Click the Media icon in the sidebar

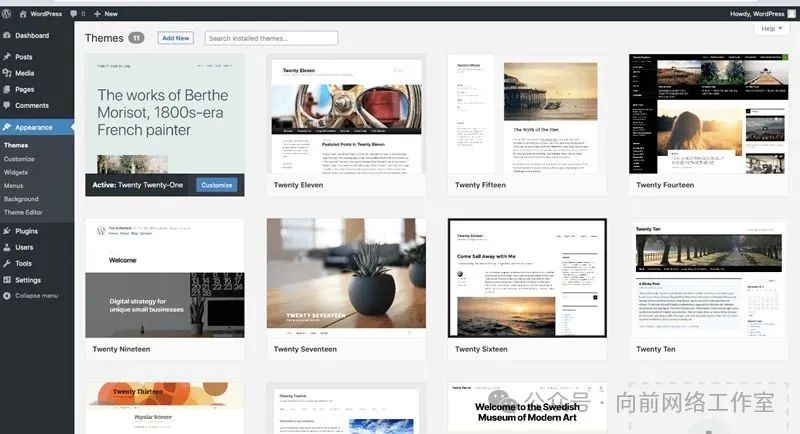[x=7, y=73]
